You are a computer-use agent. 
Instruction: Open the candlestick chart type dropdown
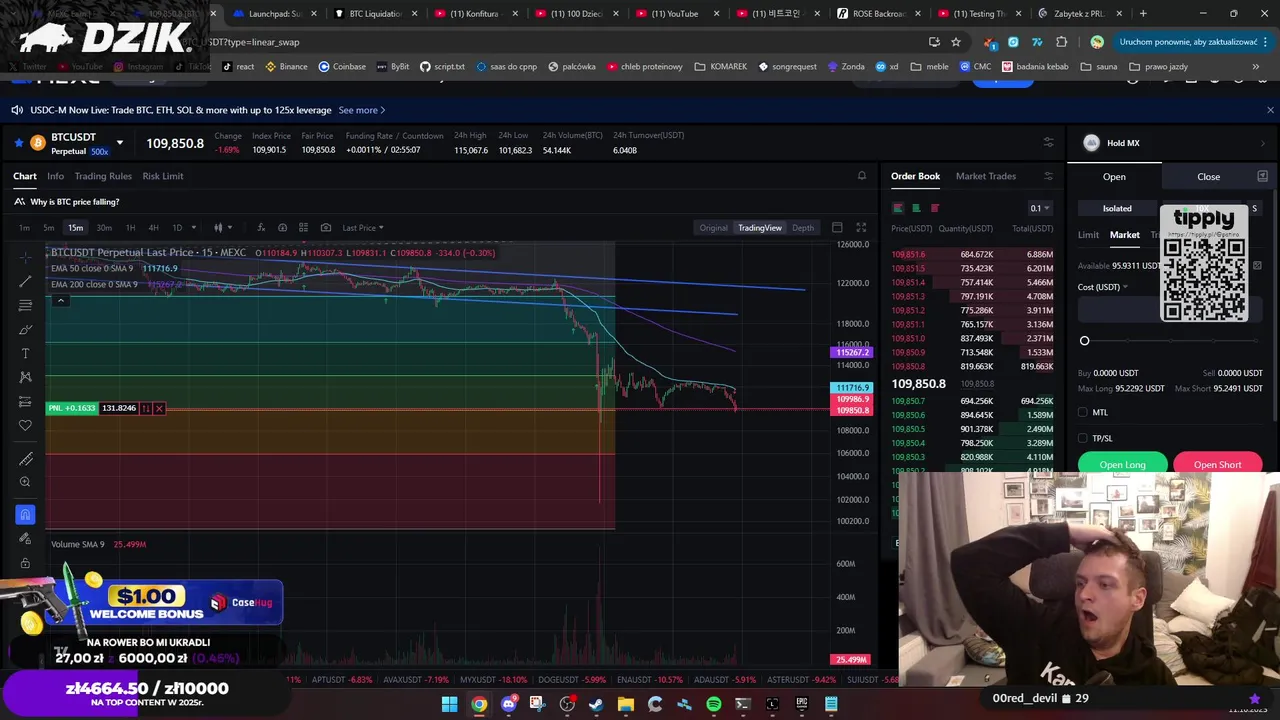point(222,228)
